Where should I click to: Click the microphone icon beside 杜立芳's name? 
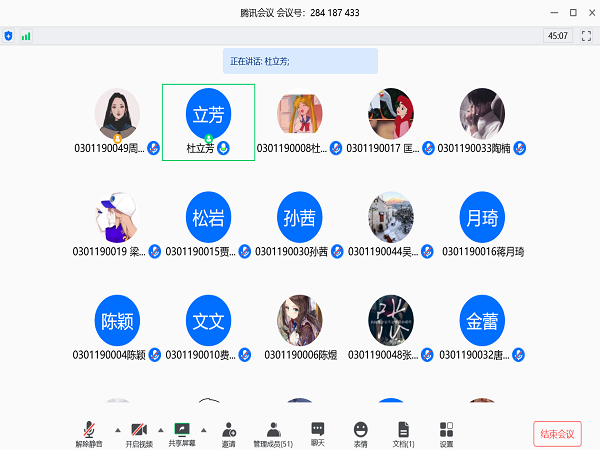point(224,148)
